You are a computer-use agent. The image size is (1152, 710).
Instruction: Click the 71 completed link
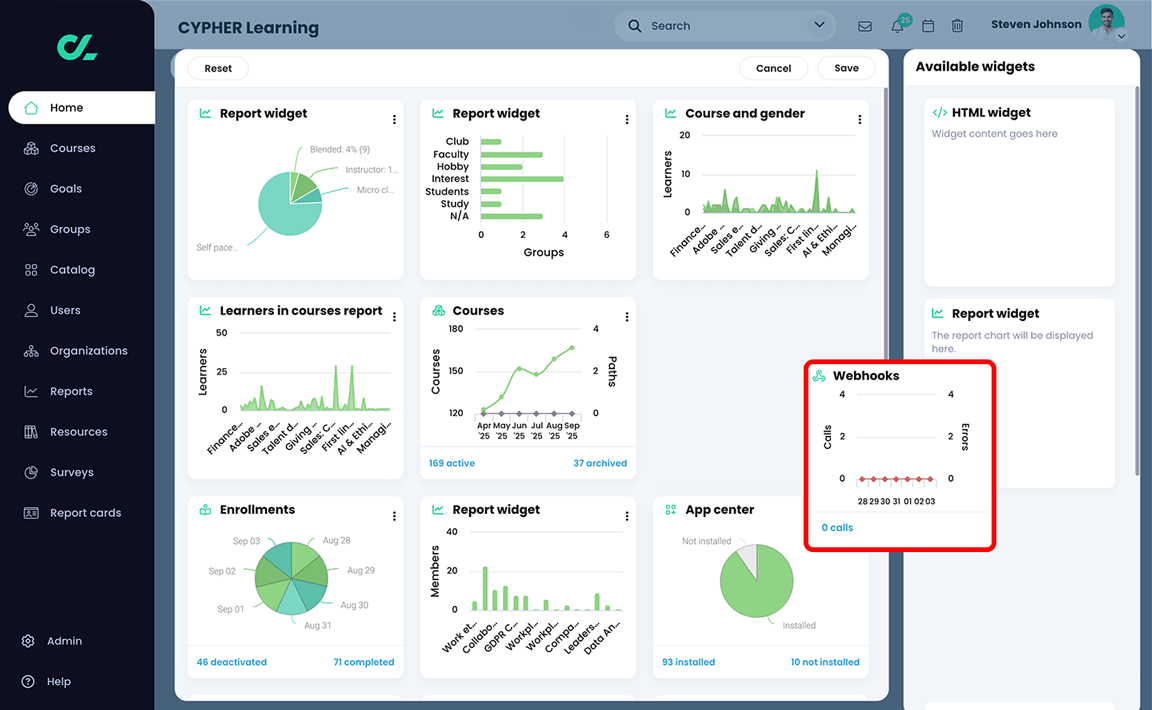(x=364, y=662)
